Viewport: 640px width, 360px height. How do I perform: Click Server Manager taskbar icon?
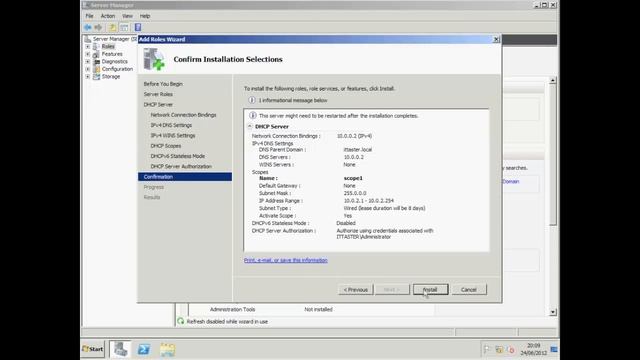click(120, 349)
